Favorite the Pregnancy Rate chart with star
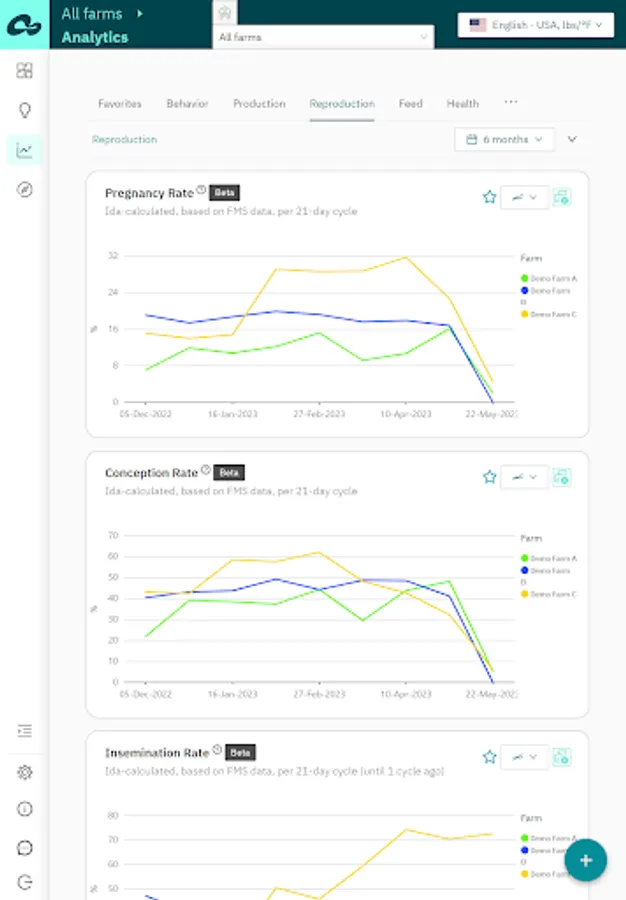The image size is (626, 900). [x=489, y=197]
